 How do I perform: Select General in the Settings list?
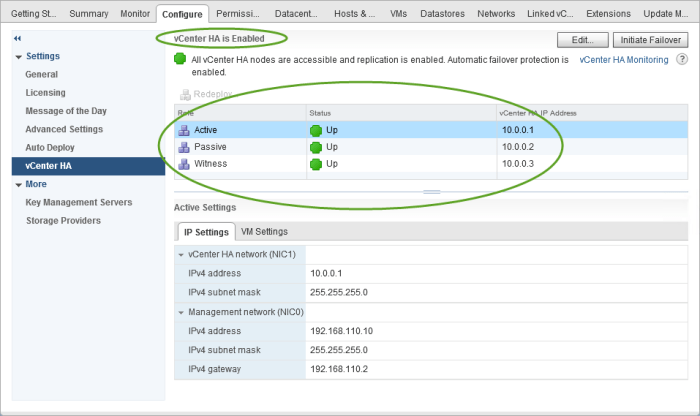42,75
